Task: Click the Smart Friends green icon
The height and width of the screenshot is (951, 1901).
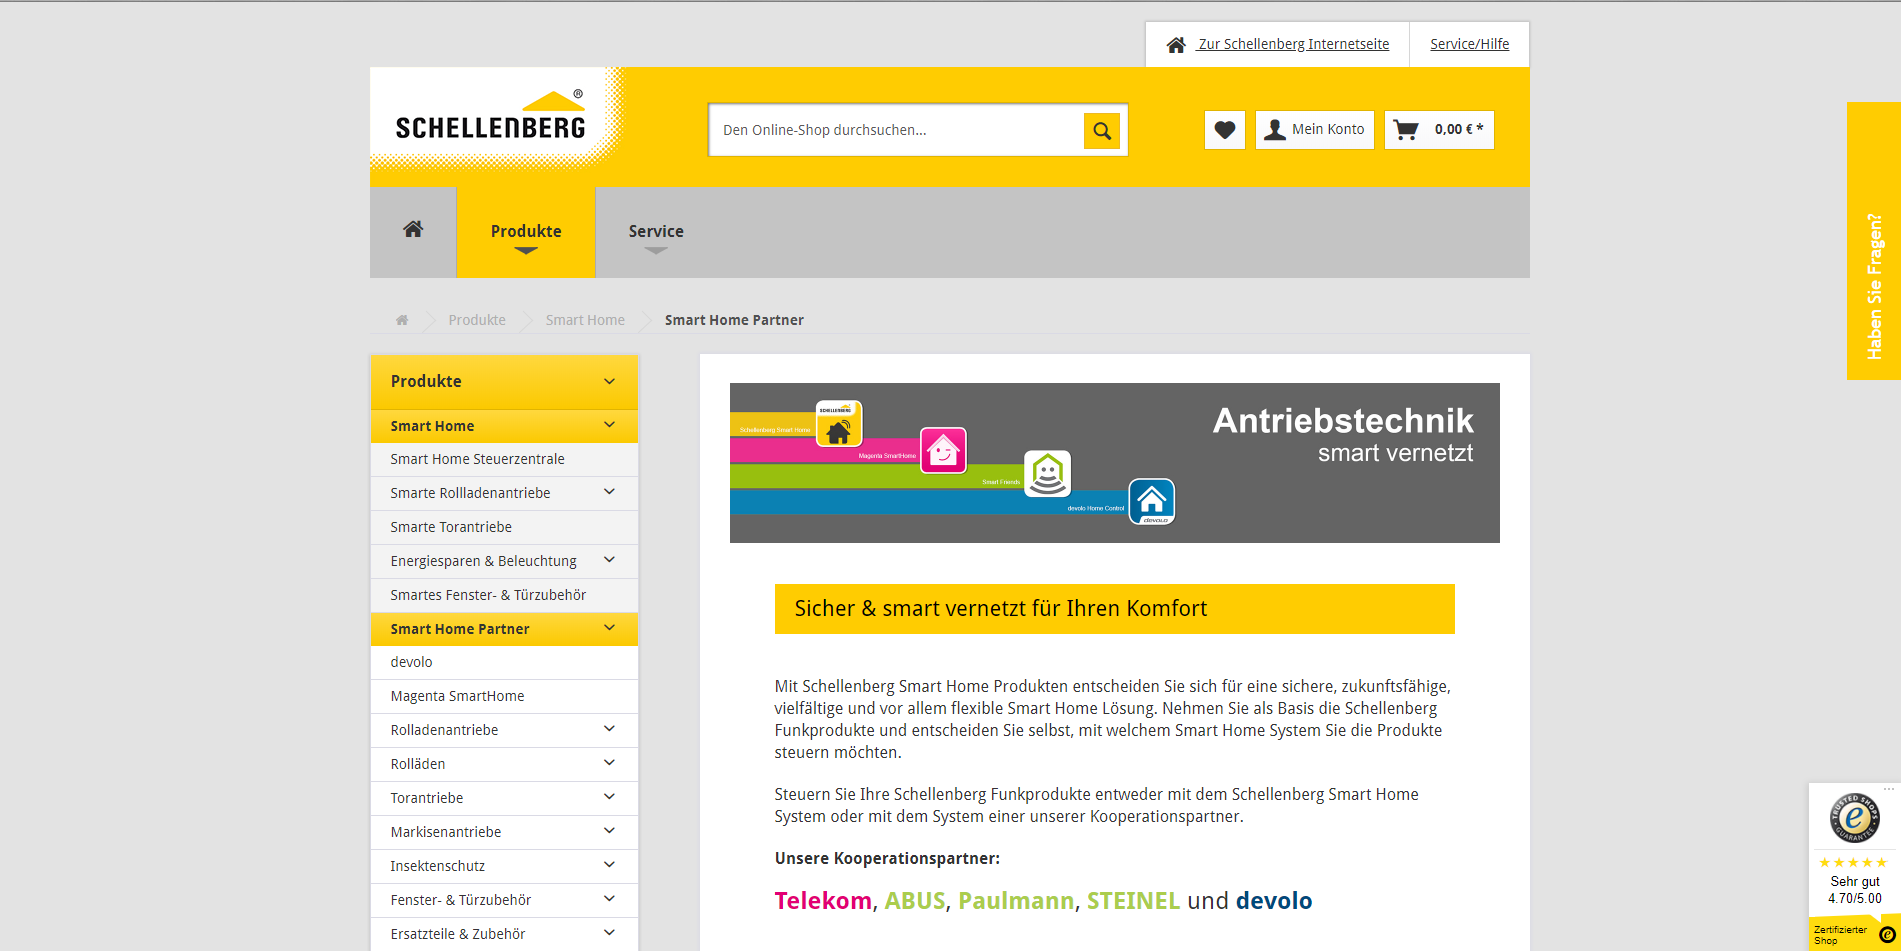Action: 1047,474
